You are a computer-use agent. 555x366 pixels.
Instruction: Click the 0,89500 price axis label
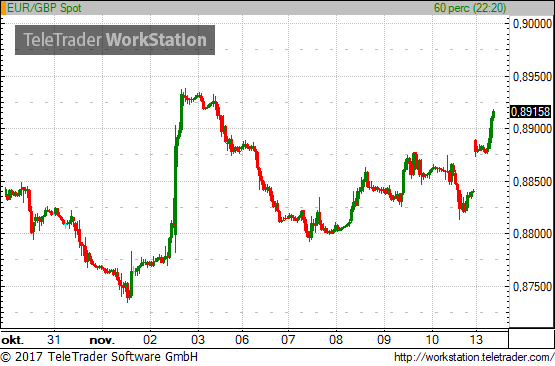pyautogui.click(x=532, y=77)
